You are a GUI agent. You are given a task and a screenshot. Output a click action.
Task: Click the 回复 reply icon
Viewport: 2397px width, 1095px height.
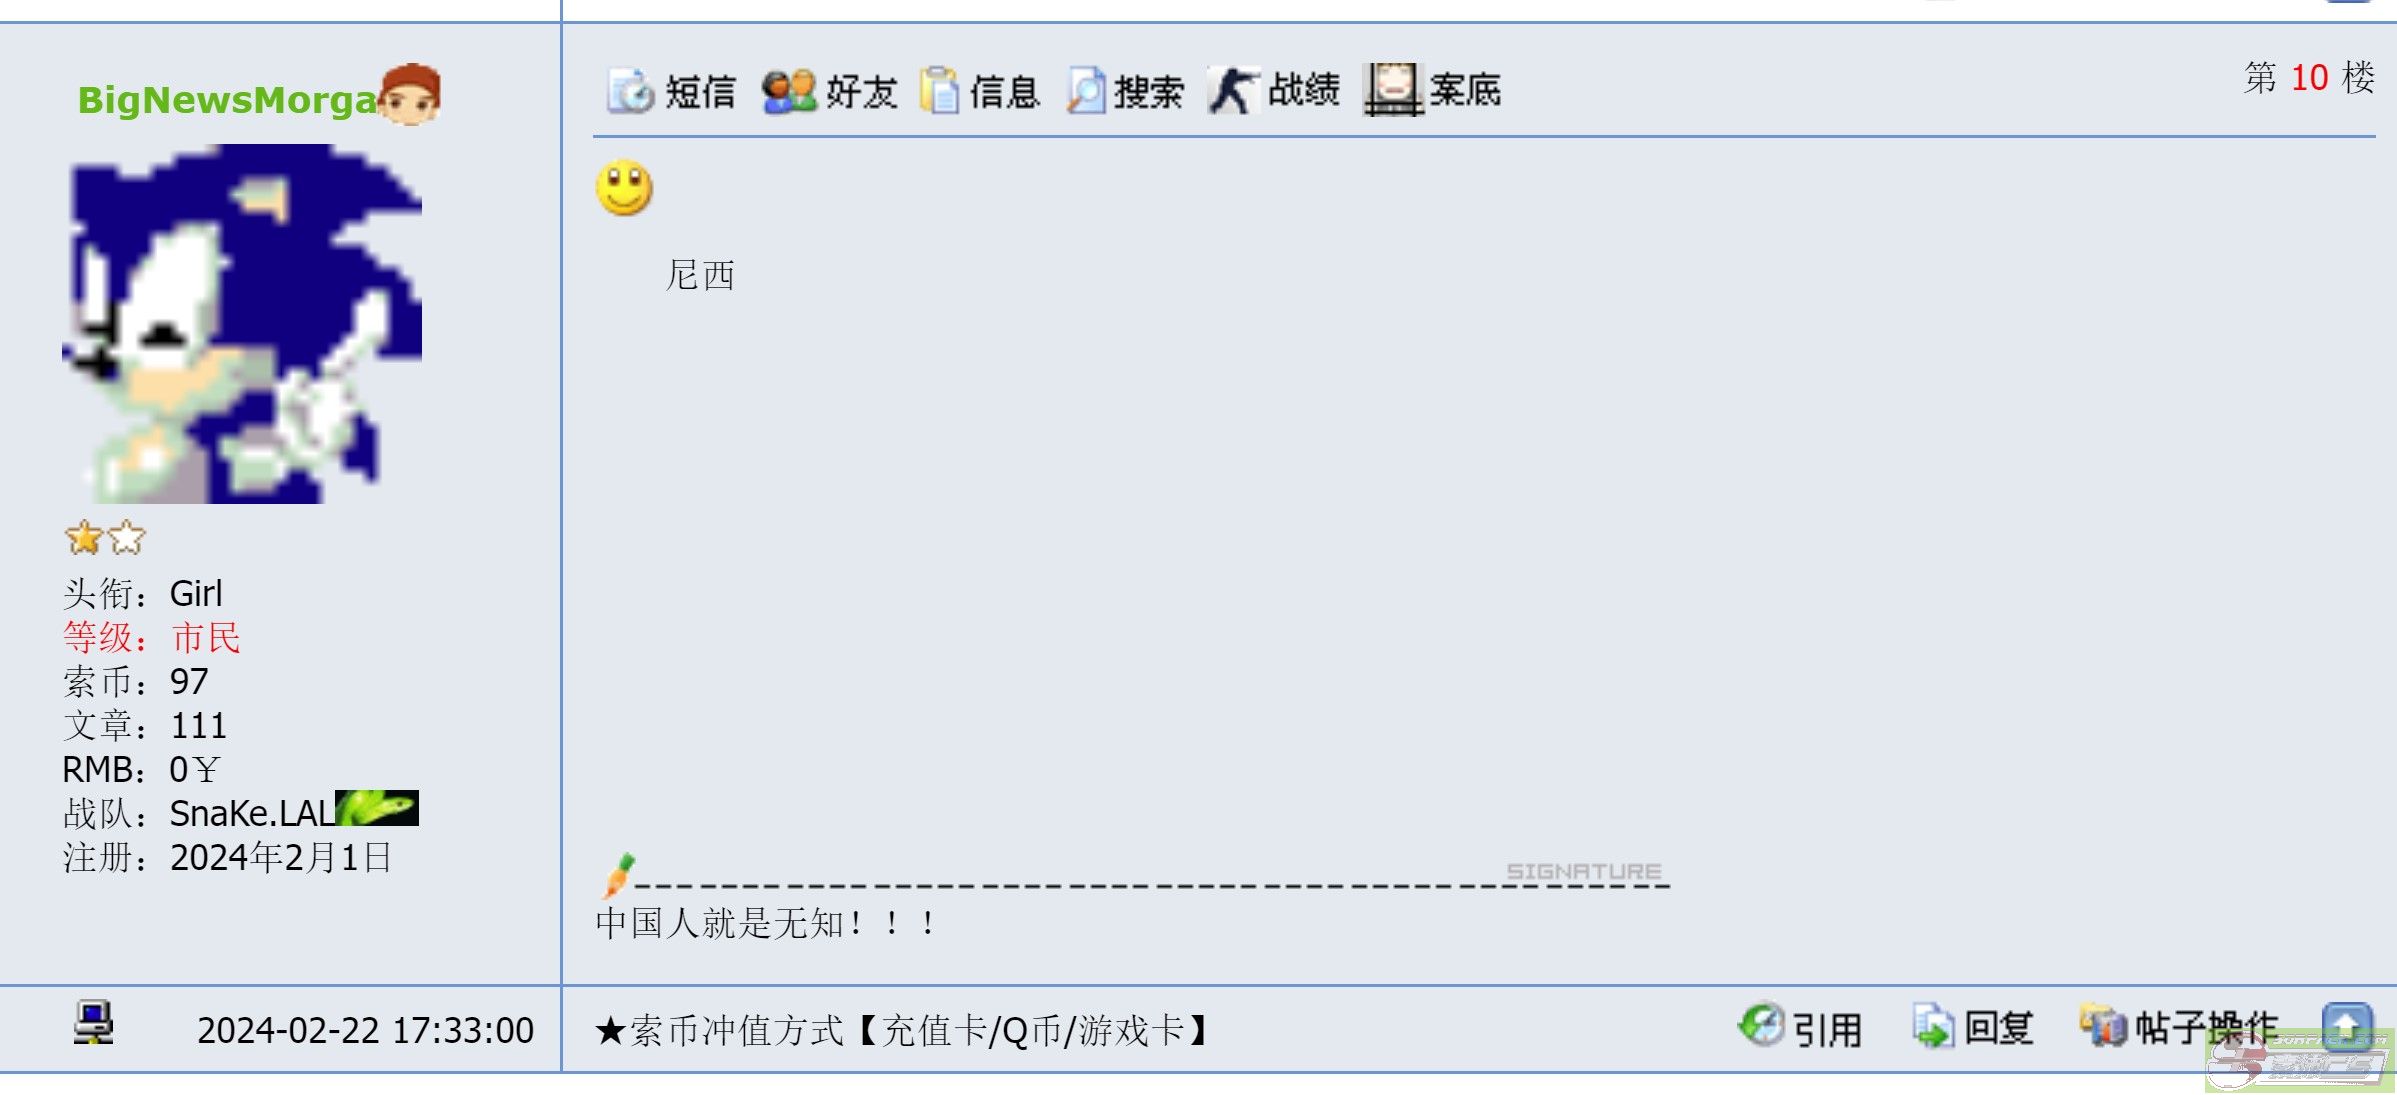click(1934, 1026)
